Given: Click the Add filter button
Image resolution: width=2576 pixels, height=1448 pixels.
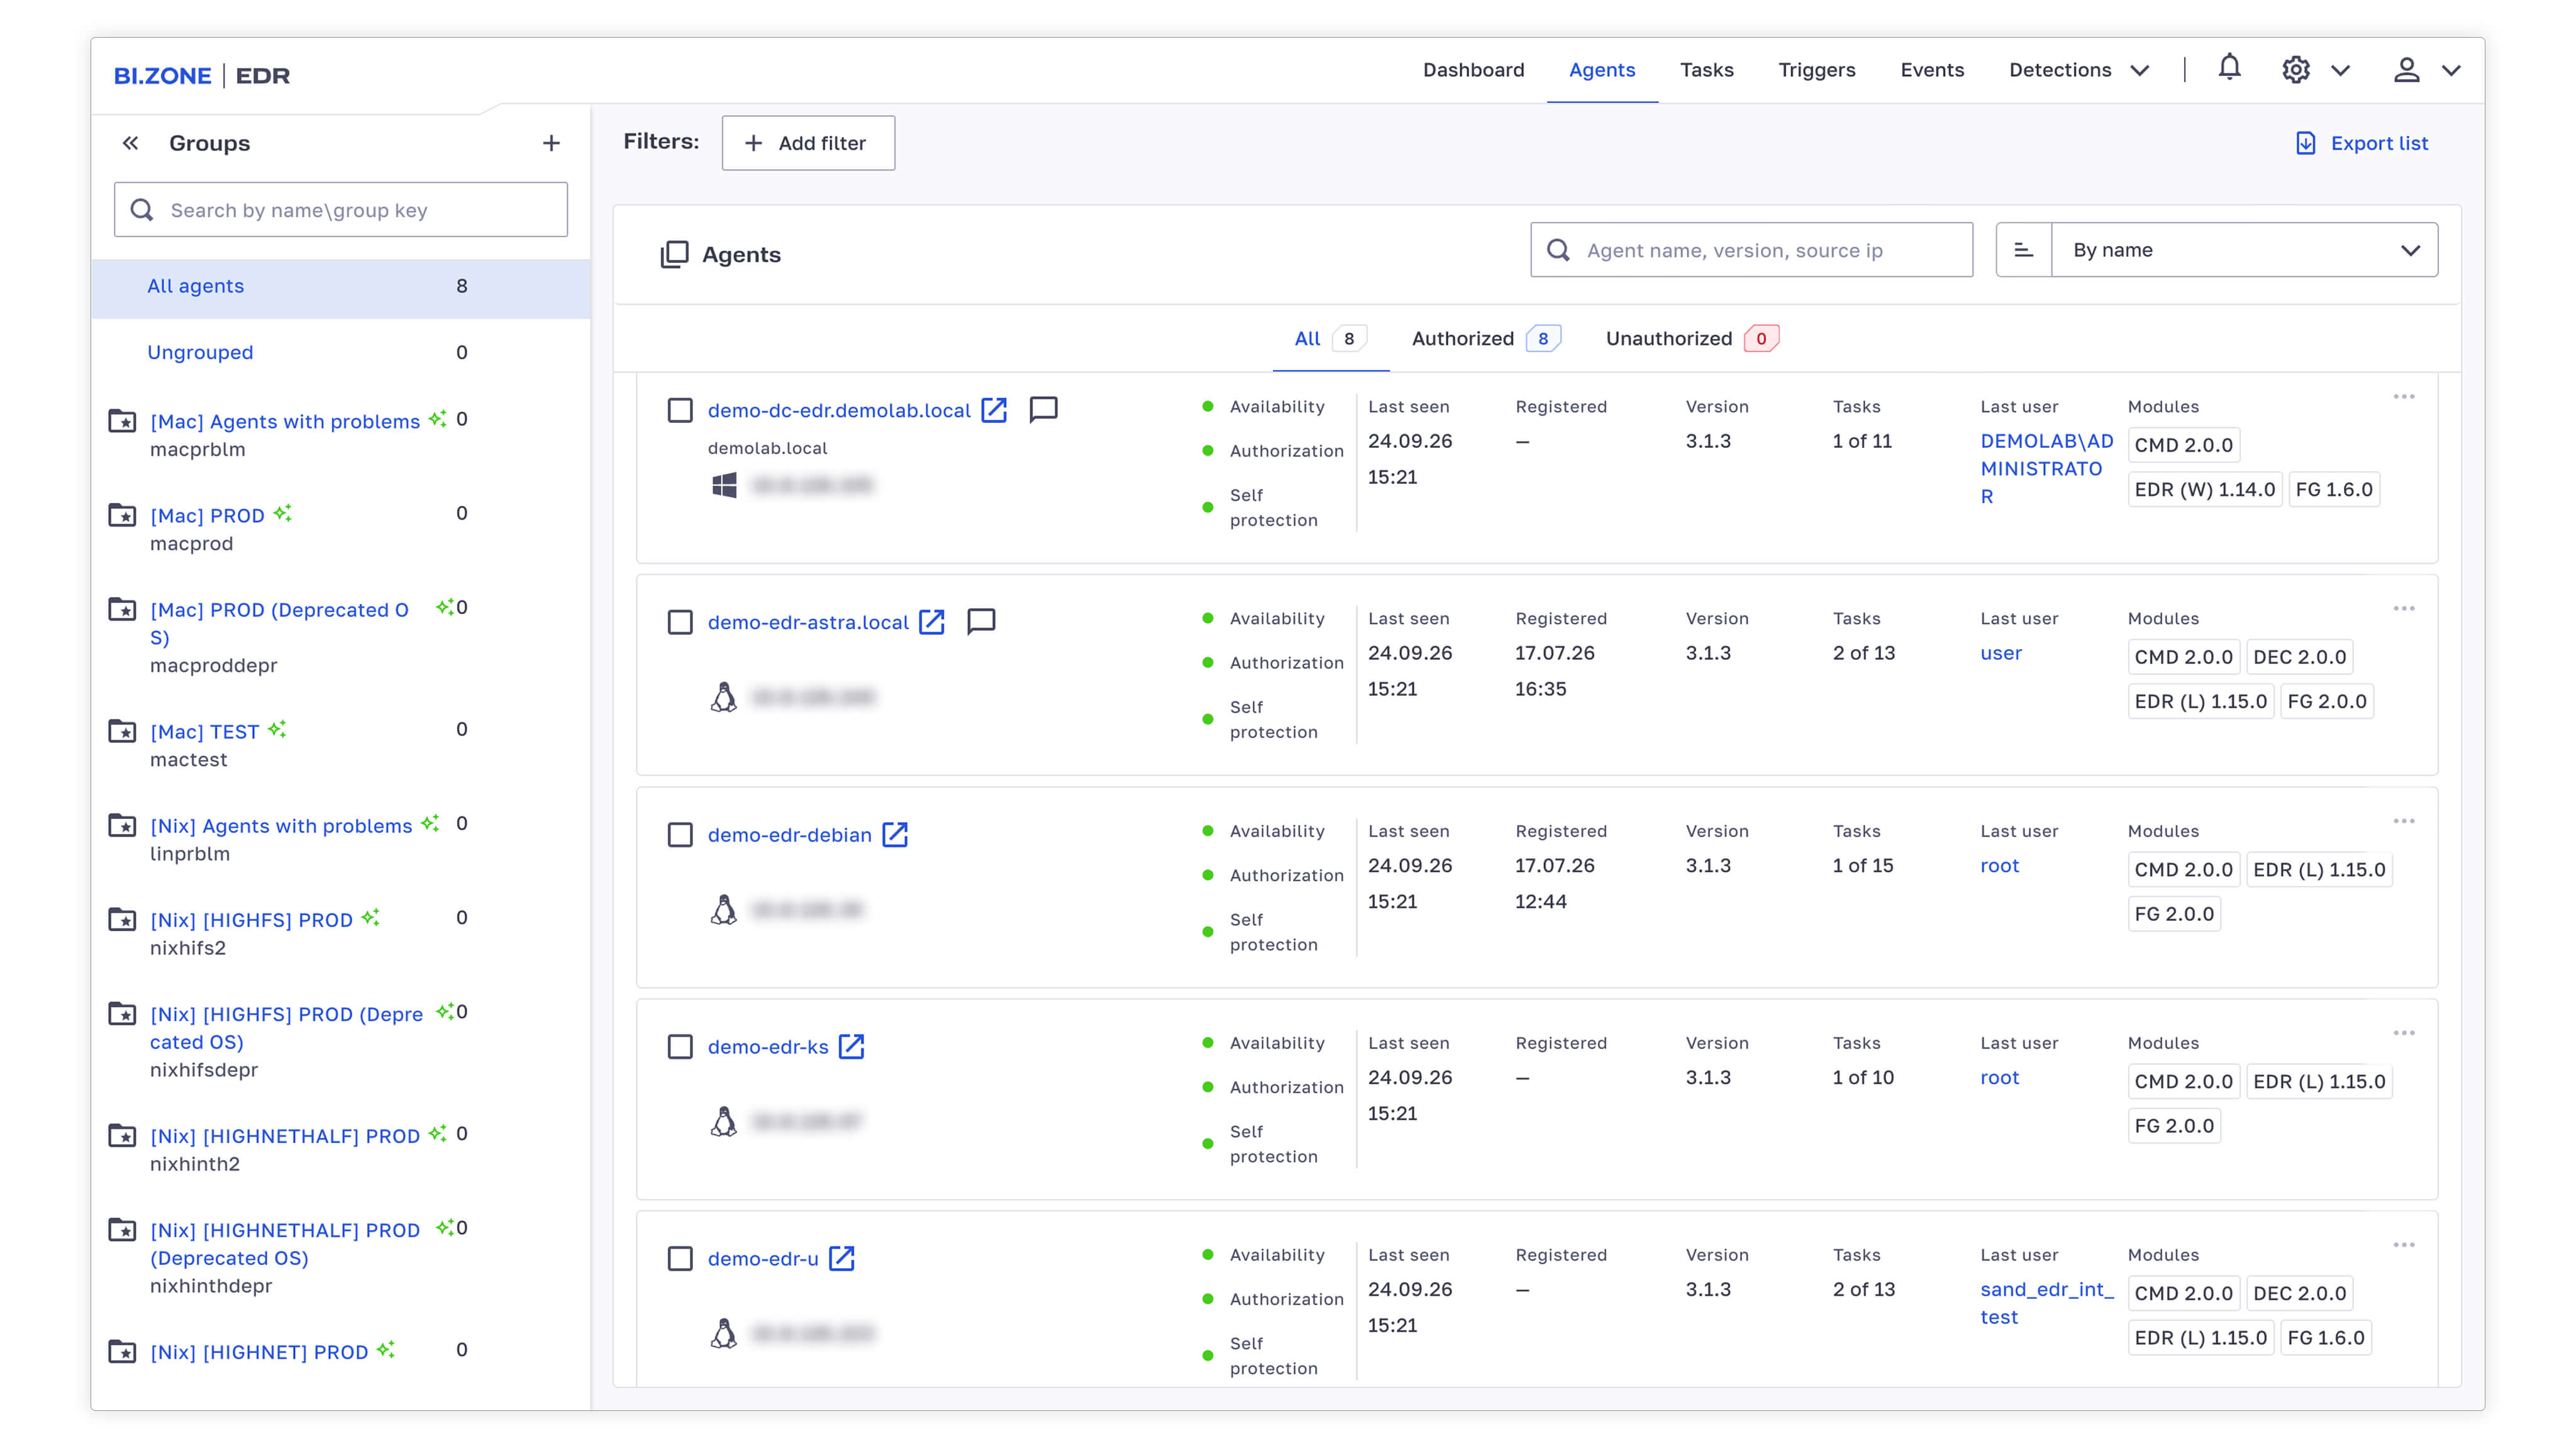Looking at the screenshot, I should (x=808, y=143).
